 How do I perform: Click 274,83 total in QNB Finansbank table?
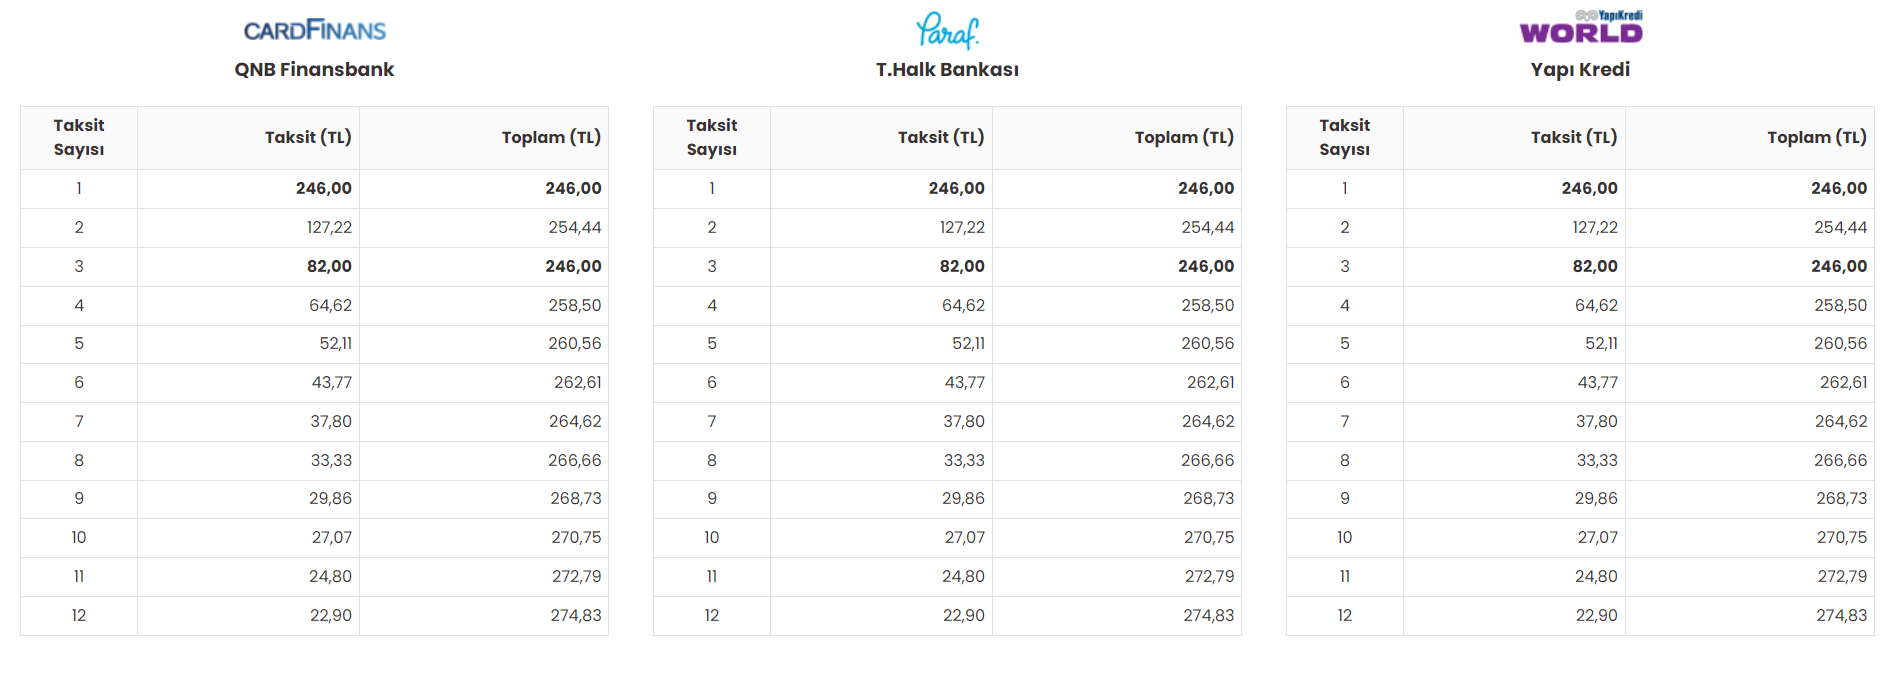coord(576,615)
